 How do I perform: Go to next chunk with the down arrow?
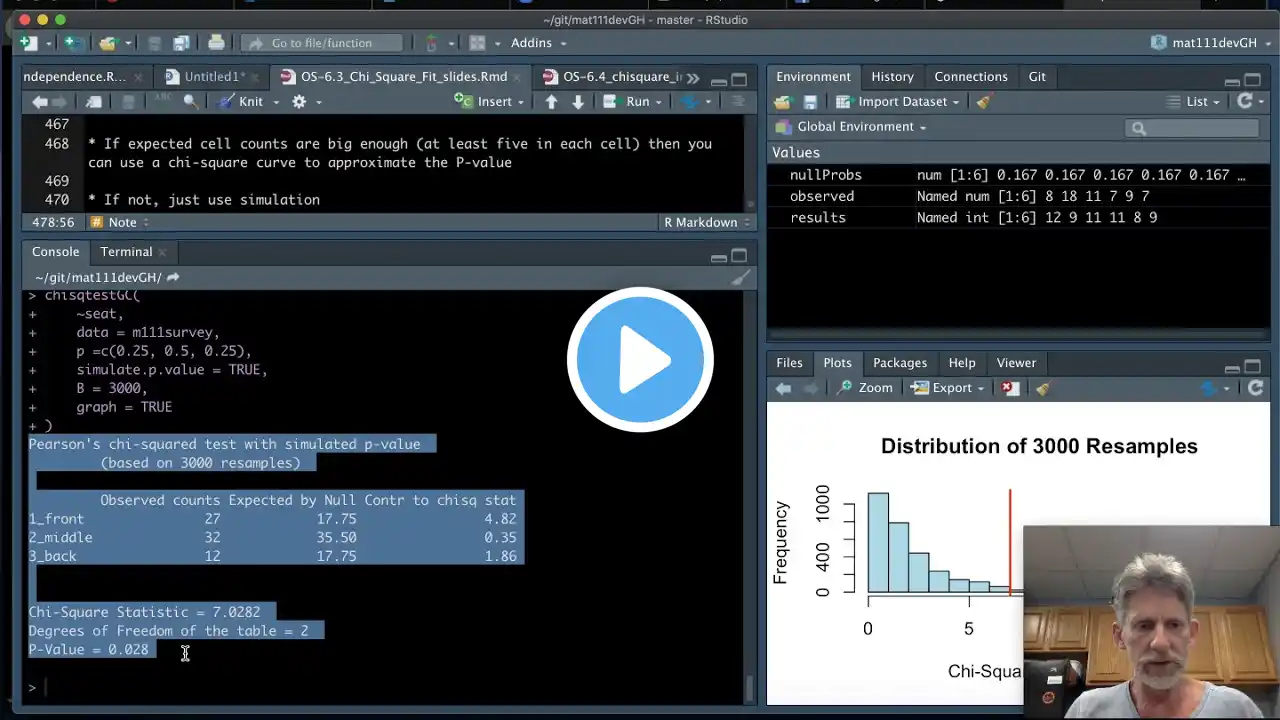click(x=577, y=101)
